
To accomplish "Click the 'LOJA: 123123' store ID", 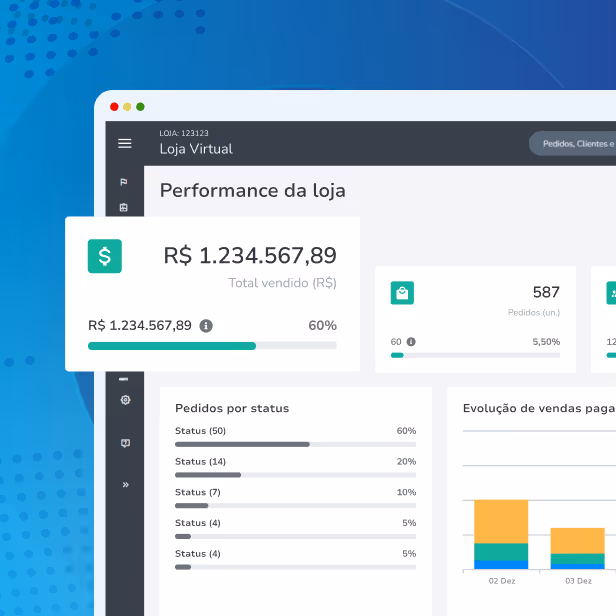I will pos(184,133).
